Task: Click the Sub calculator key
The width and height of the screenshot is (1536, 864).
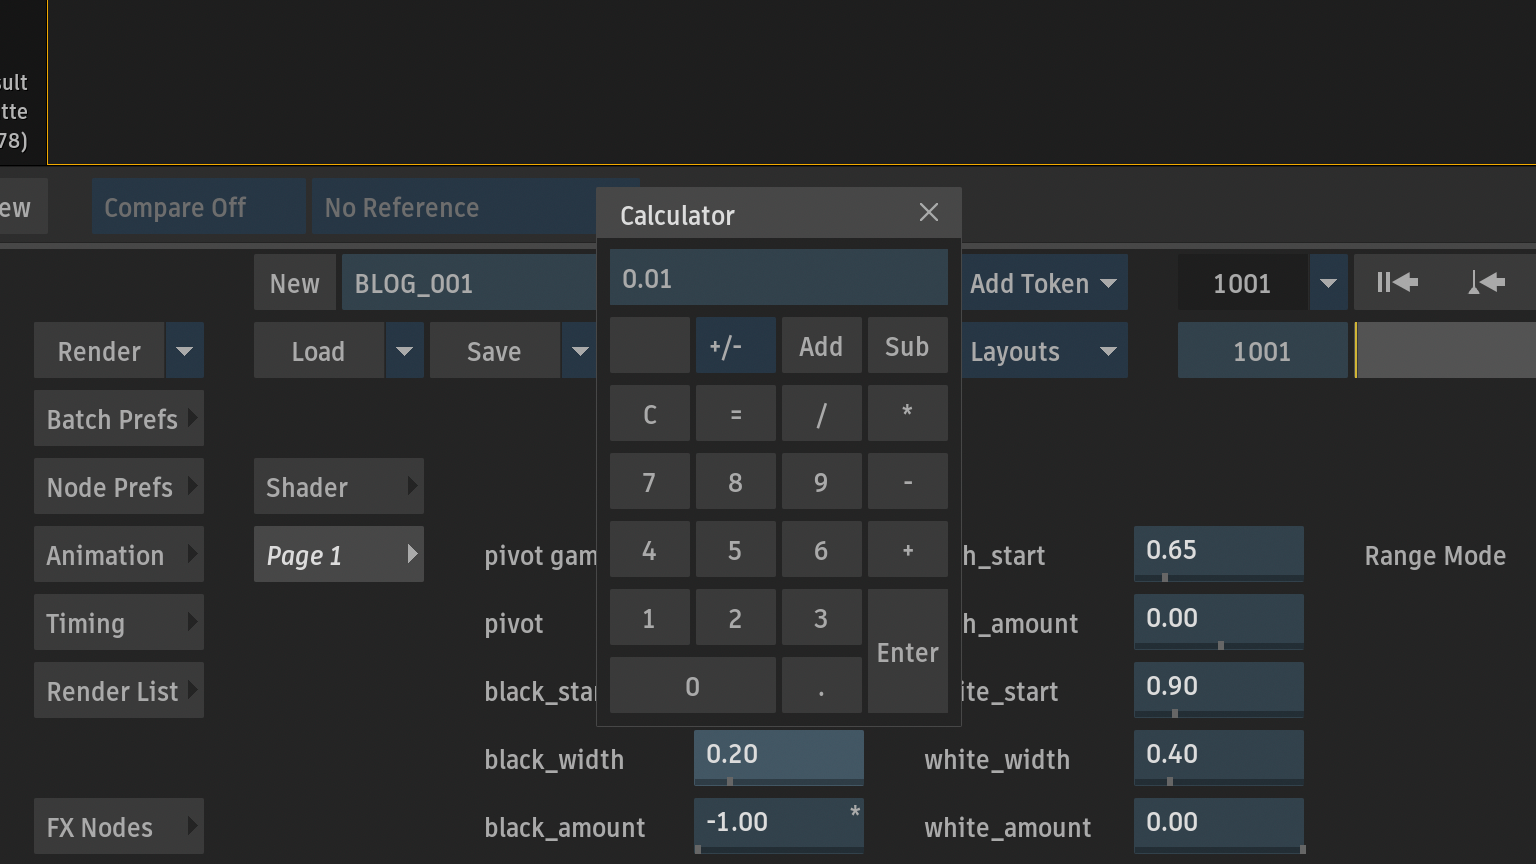Action: (x=908, y=346)
